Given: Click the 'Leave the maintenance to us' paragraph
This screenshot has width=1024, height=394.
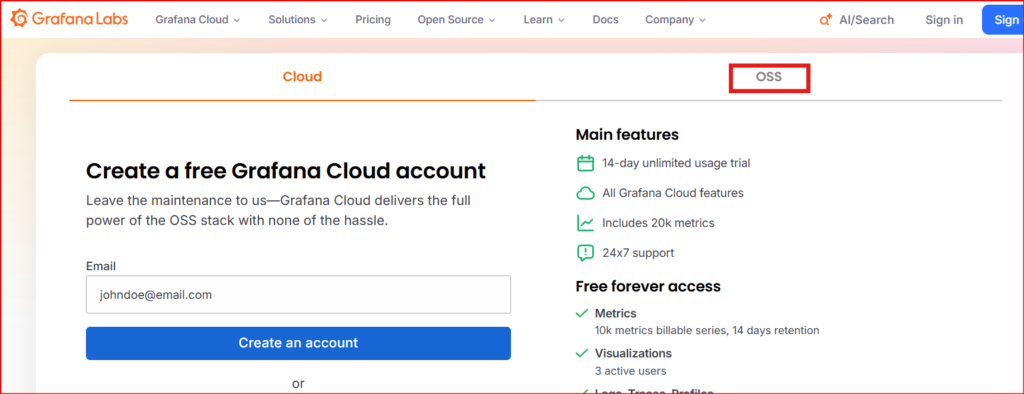Looking at the screenshot, I should (278, 210).
